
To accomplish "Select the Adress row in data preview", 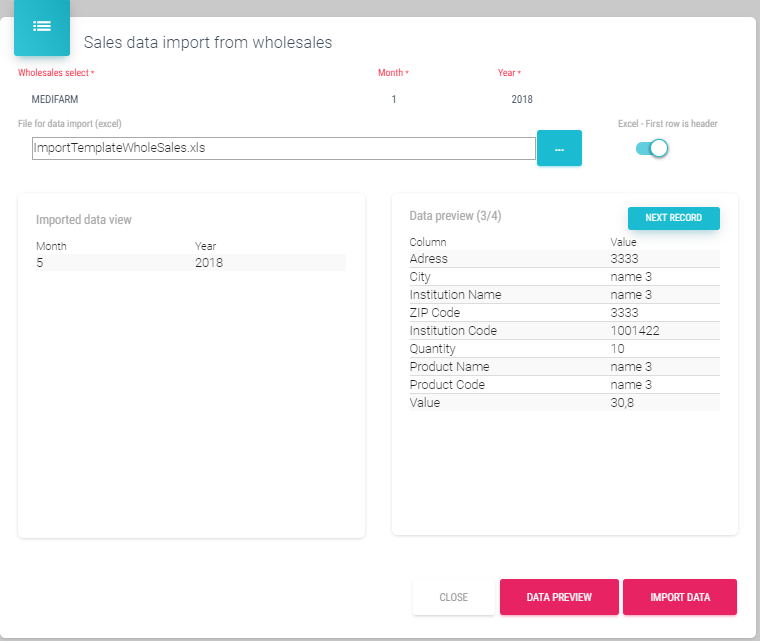I will (564, 259).
